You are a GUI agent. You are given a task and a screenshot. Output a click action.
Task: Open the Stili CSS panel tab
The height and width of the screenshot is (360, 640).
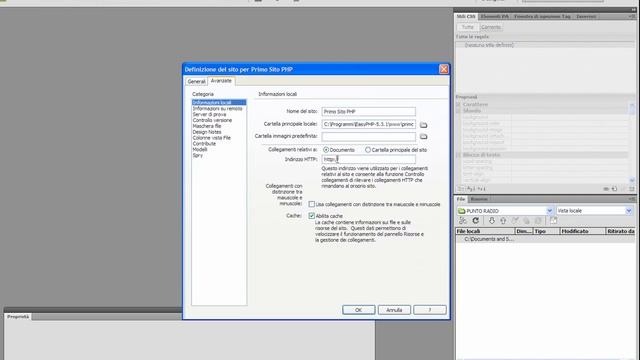[466, 16]
